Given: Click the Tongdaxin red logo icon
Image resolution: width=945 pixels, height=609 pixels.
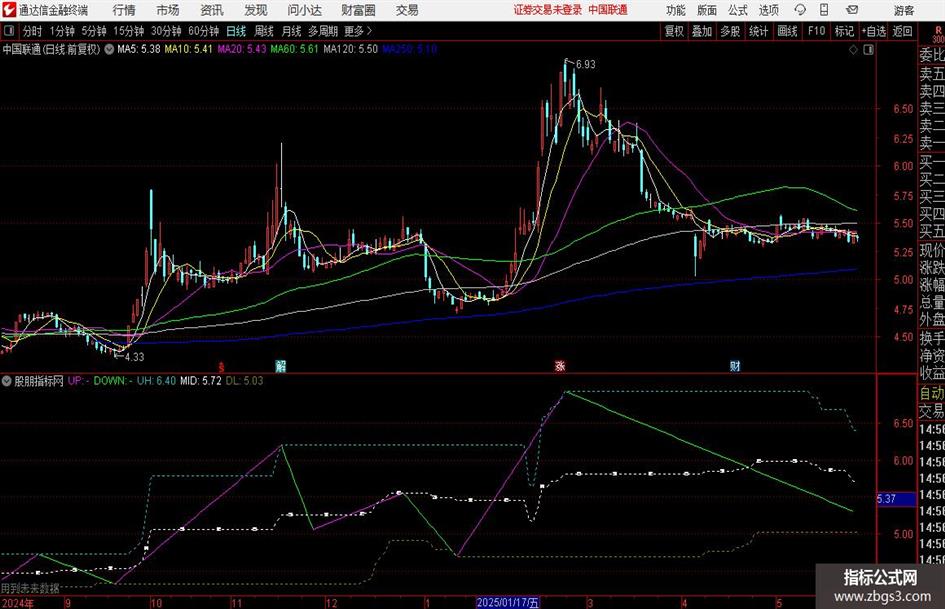Looking at the screenshot, I should point(9,10).
